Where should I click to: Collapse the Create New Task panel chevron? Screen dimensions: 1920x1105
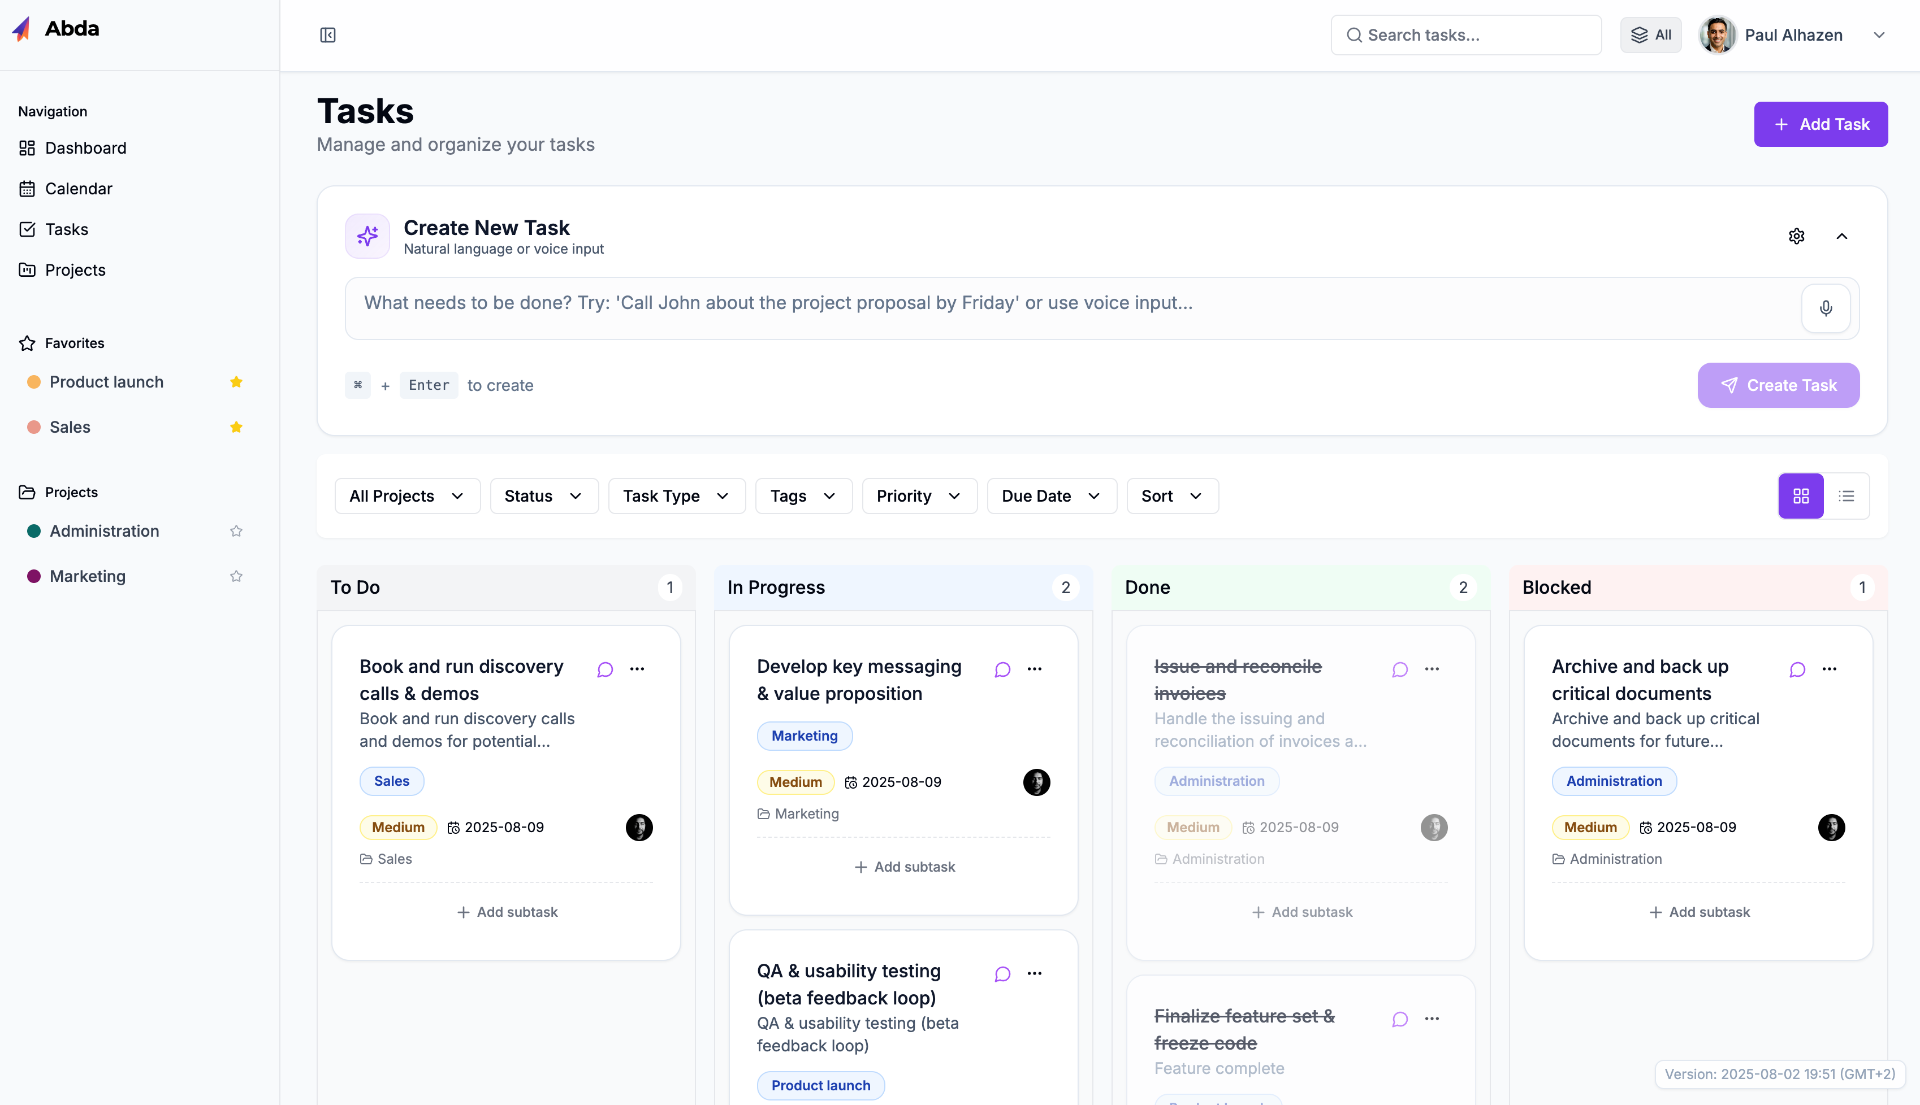1841,236
